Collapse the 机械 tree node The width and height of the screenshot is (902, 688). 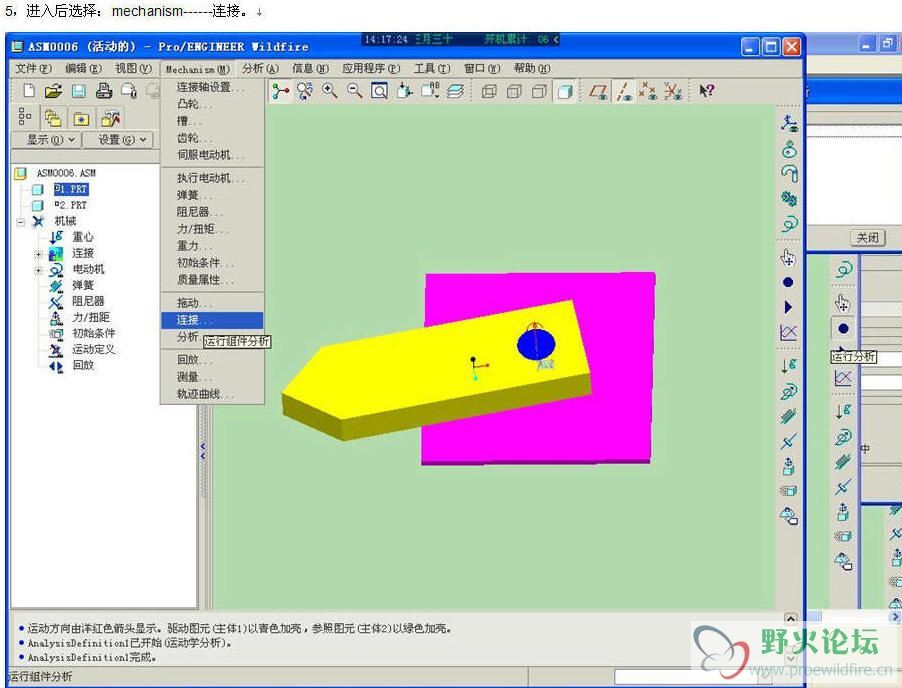tap(21, 221)
